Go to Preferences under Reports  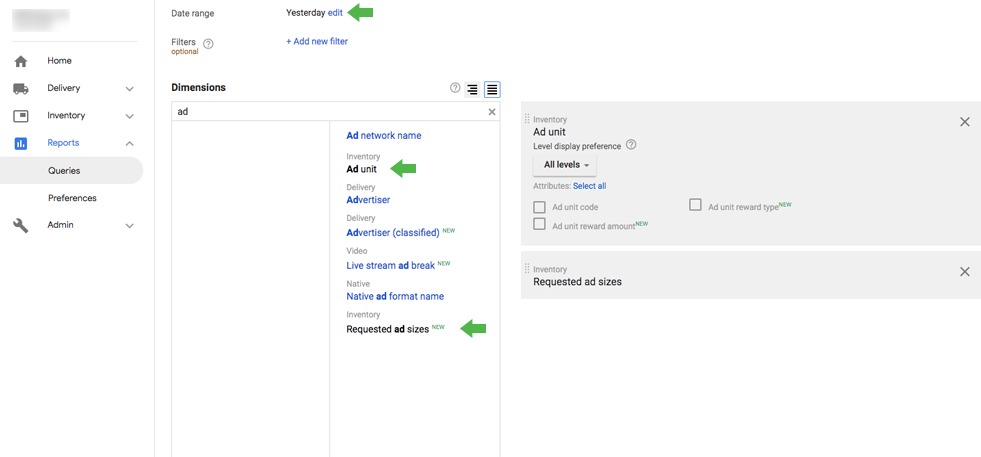pyautogui.click(x=72, y=198)
